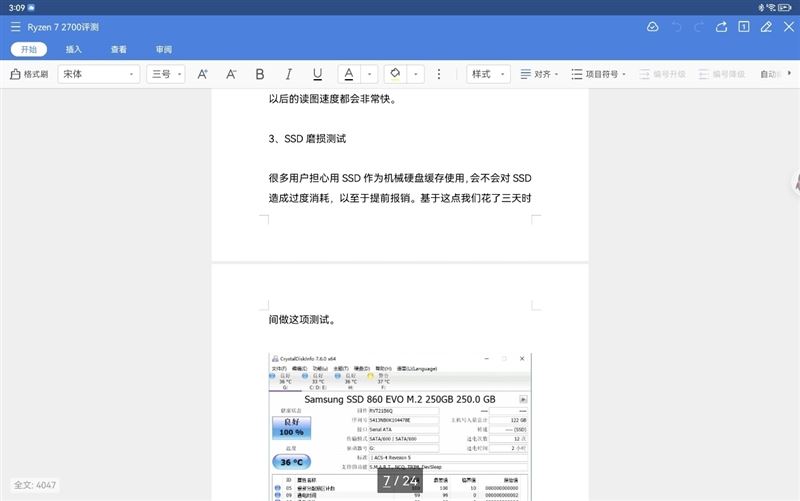Switch to the 插入 tab
This screenshot has height=501, width=800.
click(x=74, y=49)
